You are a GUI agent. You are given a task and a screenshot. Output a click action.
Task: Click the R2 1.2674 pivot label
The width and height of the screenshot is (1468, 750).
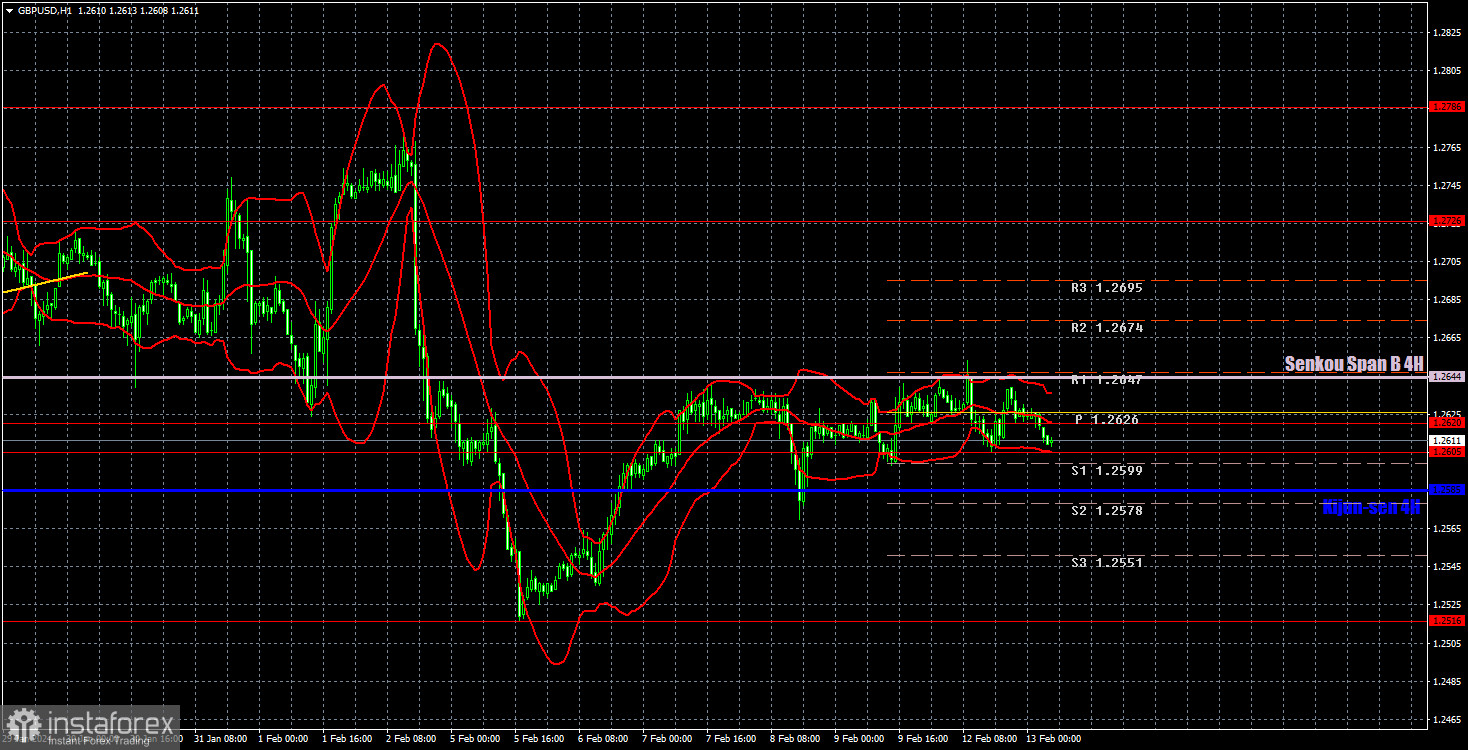(x=1106, y=327)
